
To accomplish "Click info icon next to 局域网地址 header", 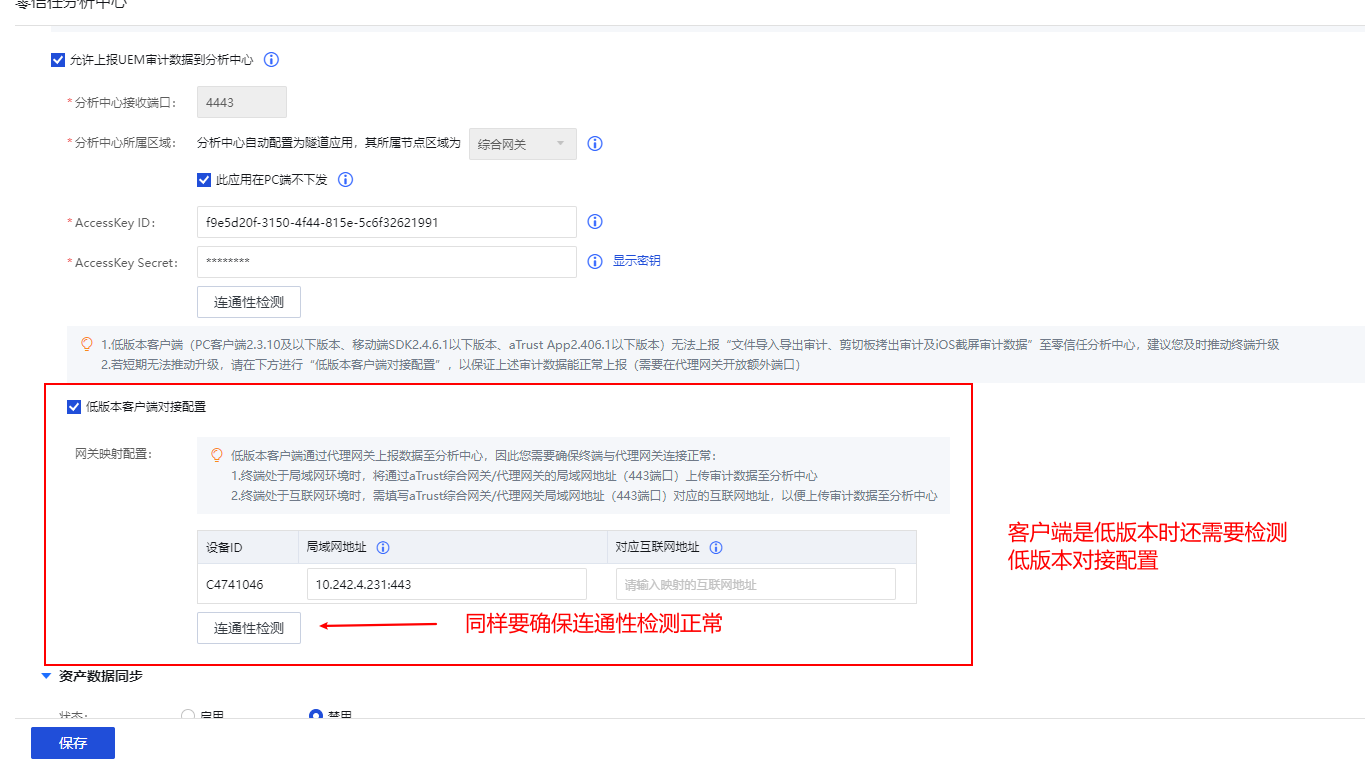I will pyautogui.click(x=383, y=548).
